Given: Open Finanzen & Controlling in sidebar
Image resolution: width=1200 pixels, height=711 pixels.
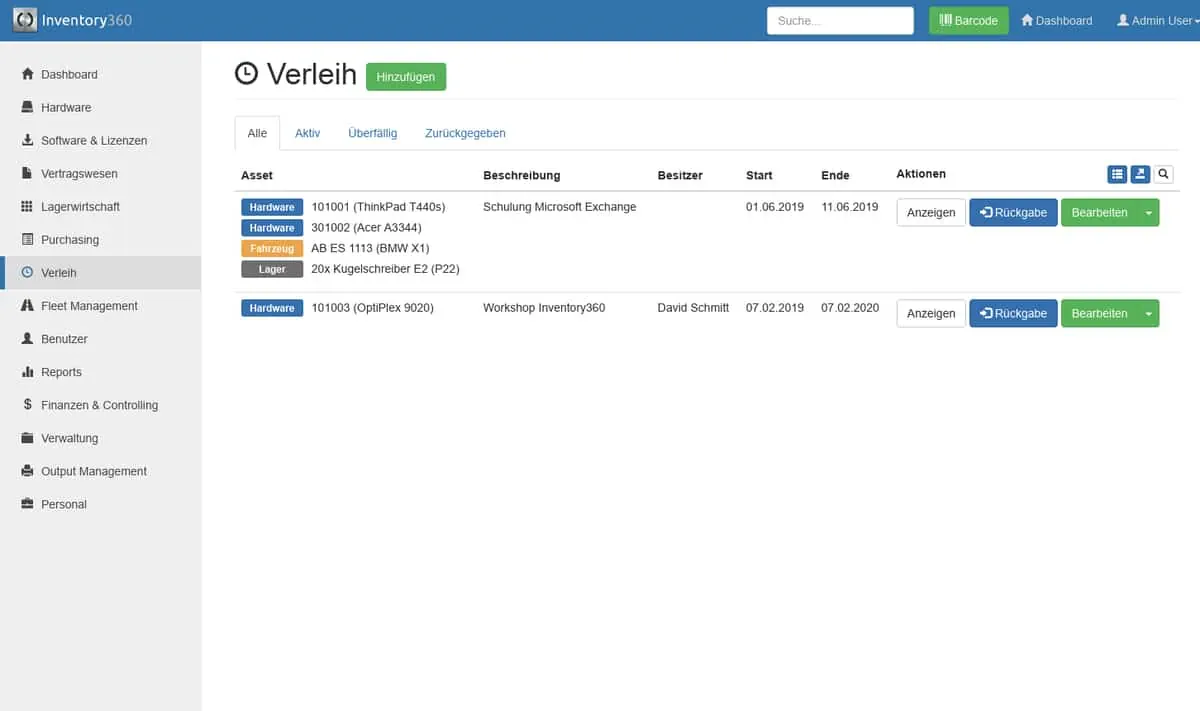Looking at the screenshot, I should [99, 405].
